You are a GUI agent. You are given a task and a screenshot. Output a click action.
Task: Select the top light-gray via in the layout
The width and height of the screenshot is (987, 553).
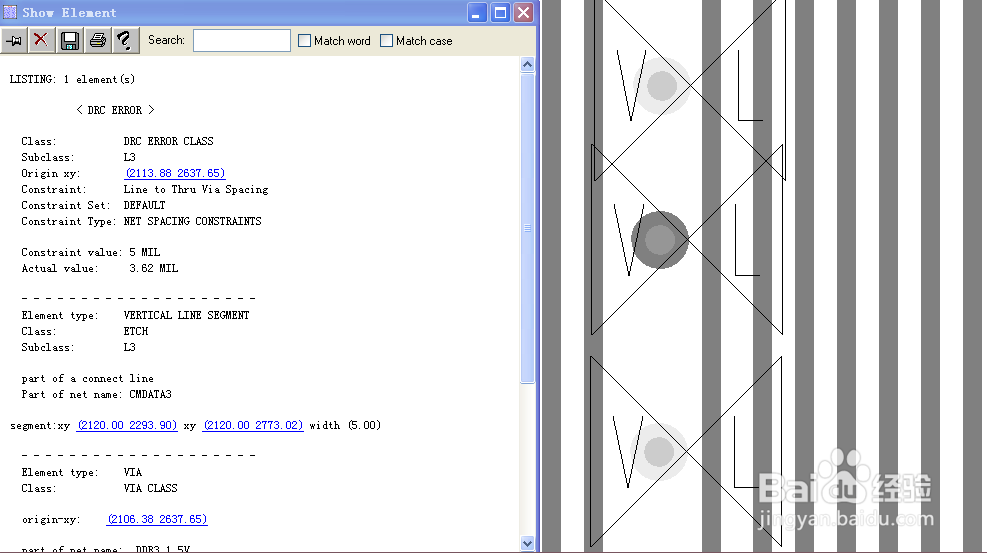pyautogui.click(x=662, y=86)
